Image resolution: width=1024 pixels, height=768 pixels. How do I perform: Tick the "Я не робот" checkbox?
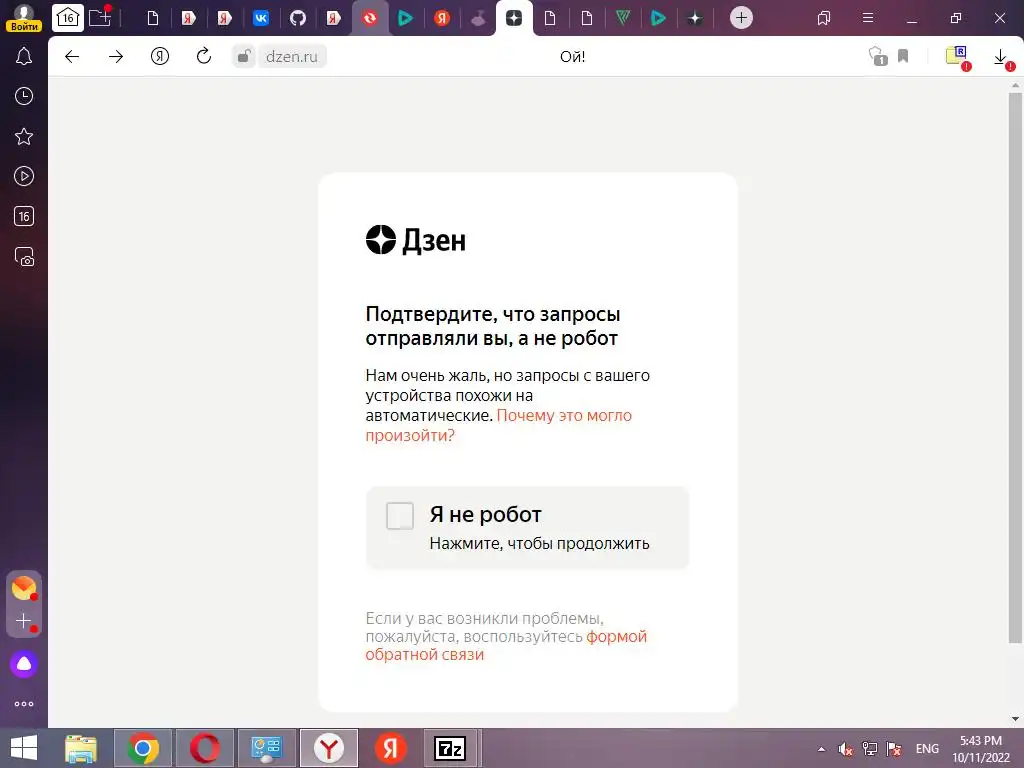click(x=400, y=516)
